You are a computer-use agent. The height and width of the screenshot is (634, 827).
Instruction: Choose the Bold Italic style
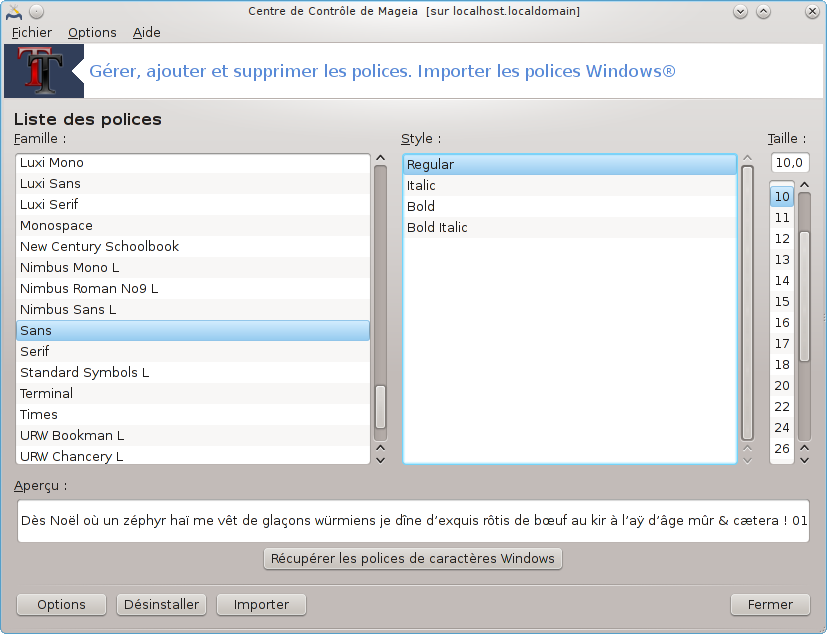tap(570, 228)
